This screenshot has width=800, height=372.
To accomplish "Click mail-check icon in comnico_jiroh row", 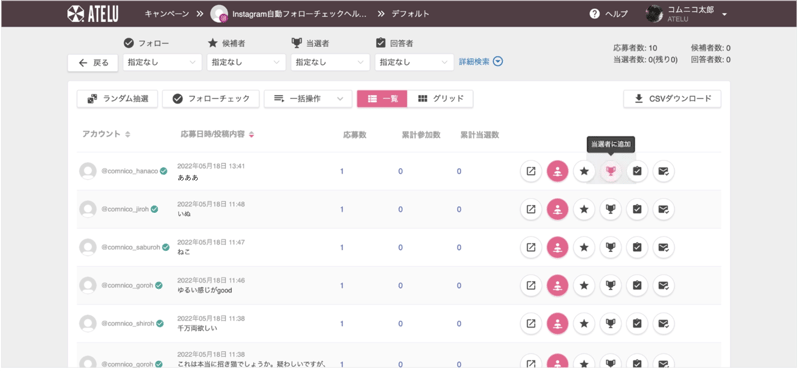I will tap(663, 209).
